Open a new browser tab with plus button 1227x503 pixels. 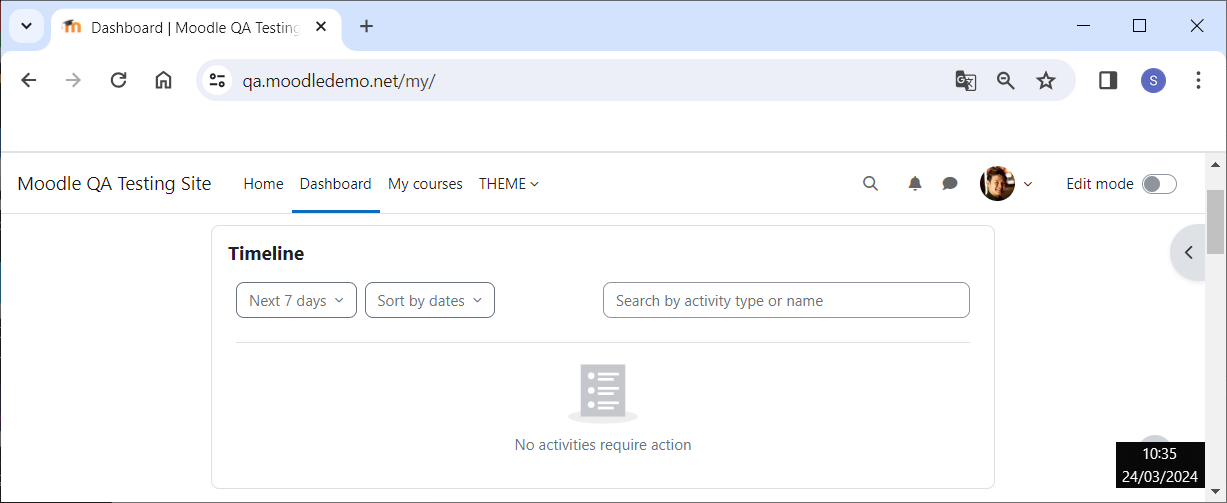coord(366,27)
